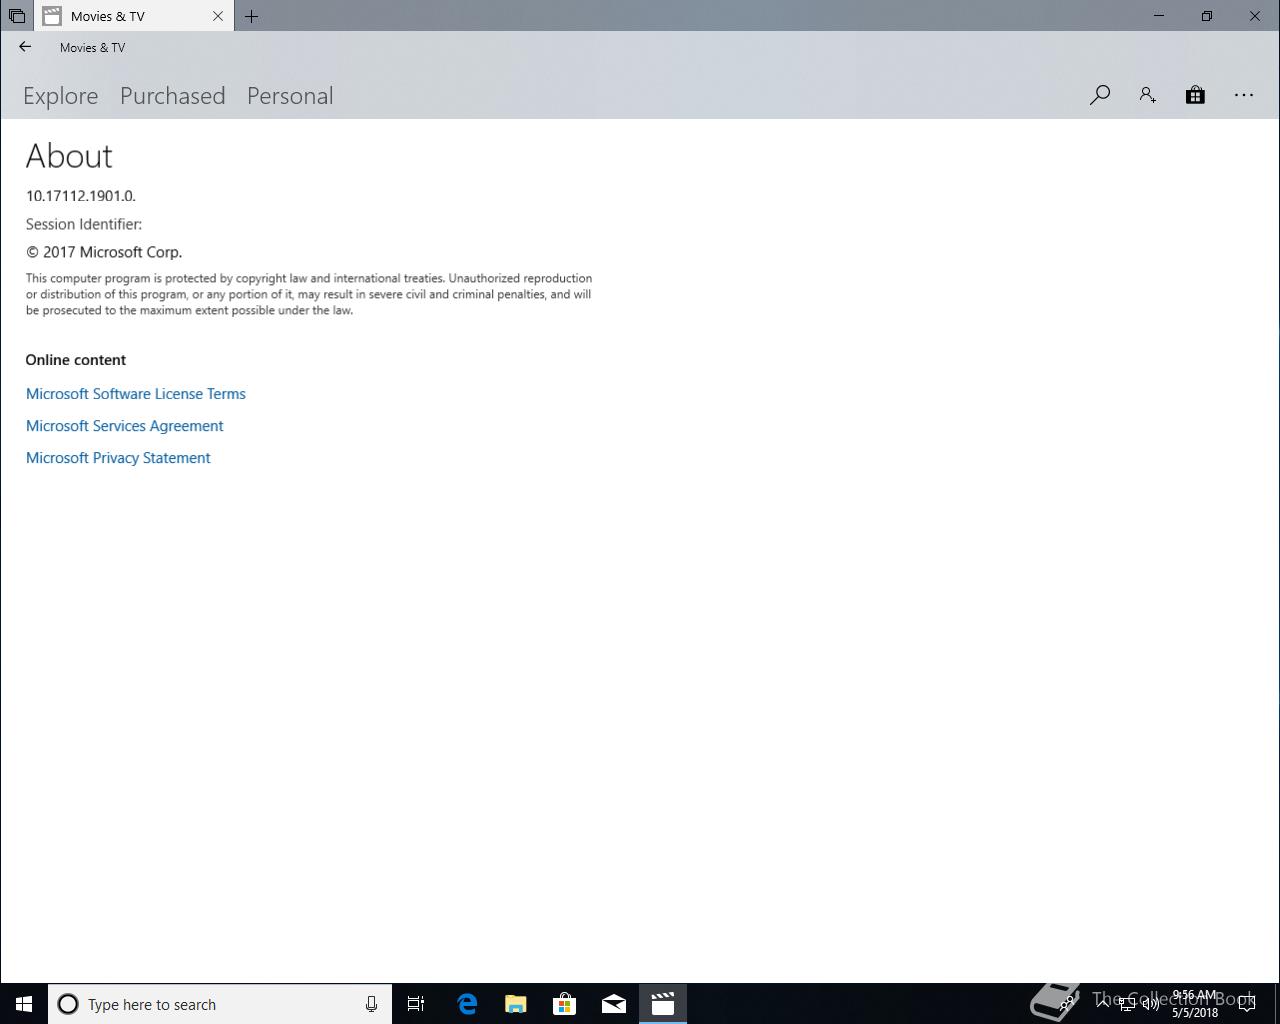Screen dimensions: 1280x1024
Task: Open the tab overview icon in title bar
Action: click(x=17, y=16)
